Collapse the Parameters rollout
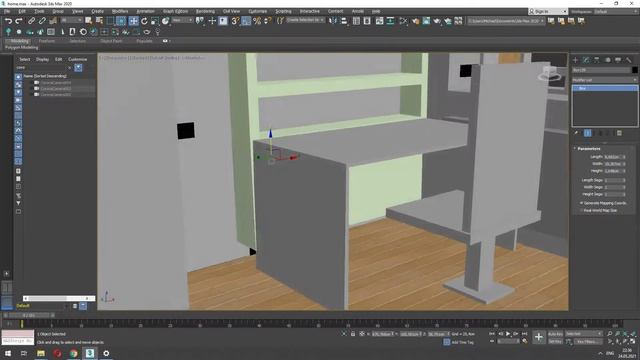This screenshot has height=360, width=640. [588, 149]
